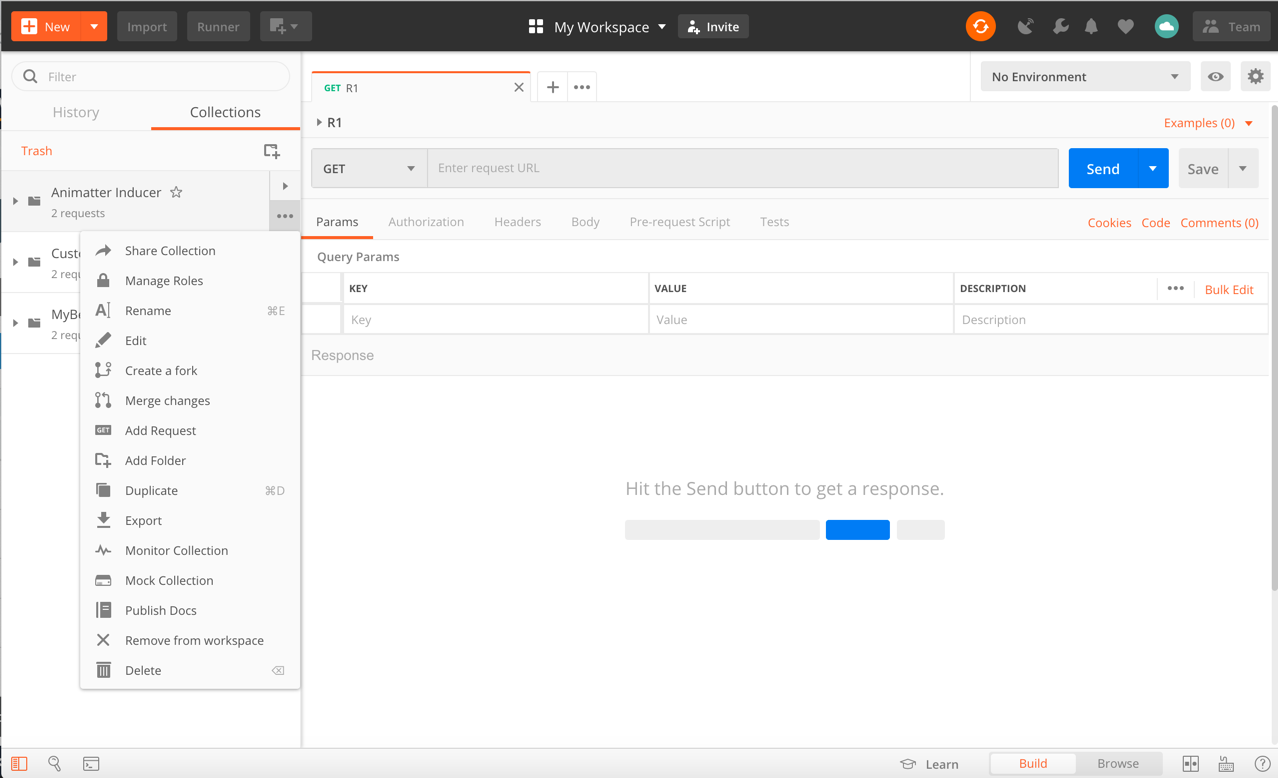Open the No Environment dropdown
Screen dimensions: 1278x778
point(1085,77)
